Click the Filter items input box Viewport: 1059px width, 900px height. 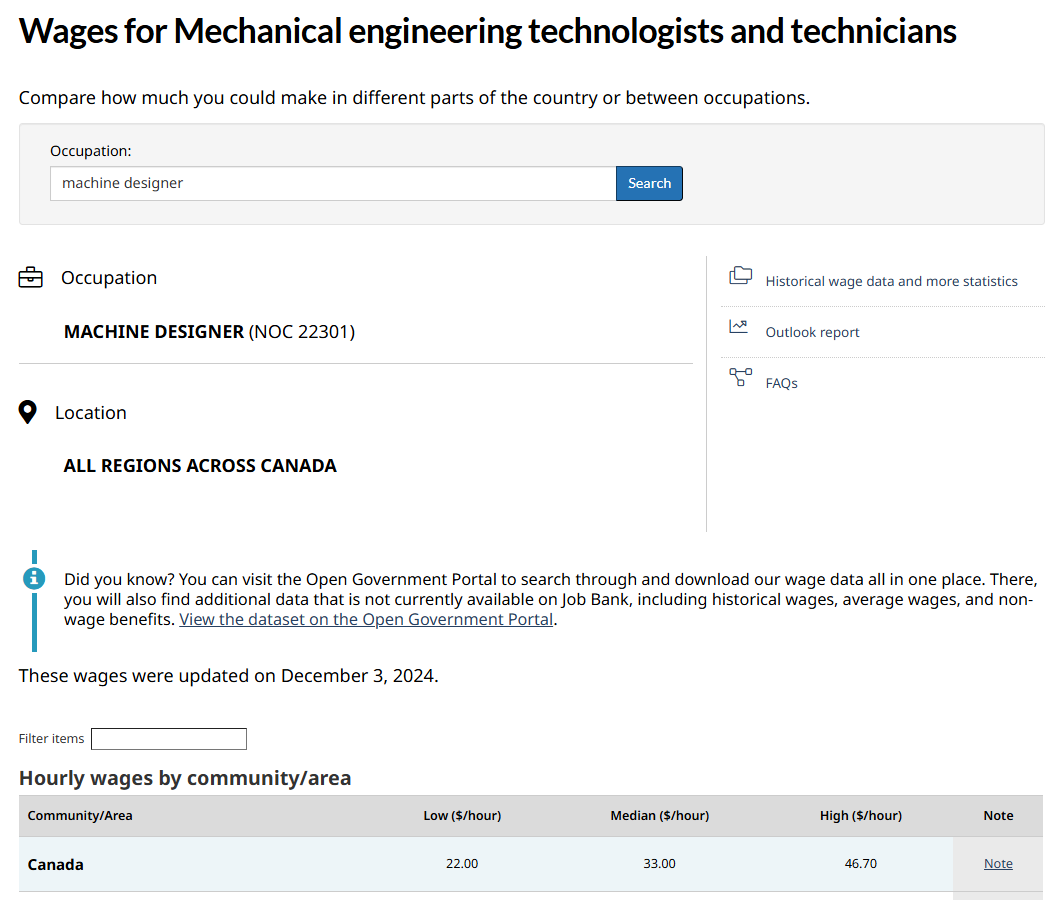click(x=168, y=739)
